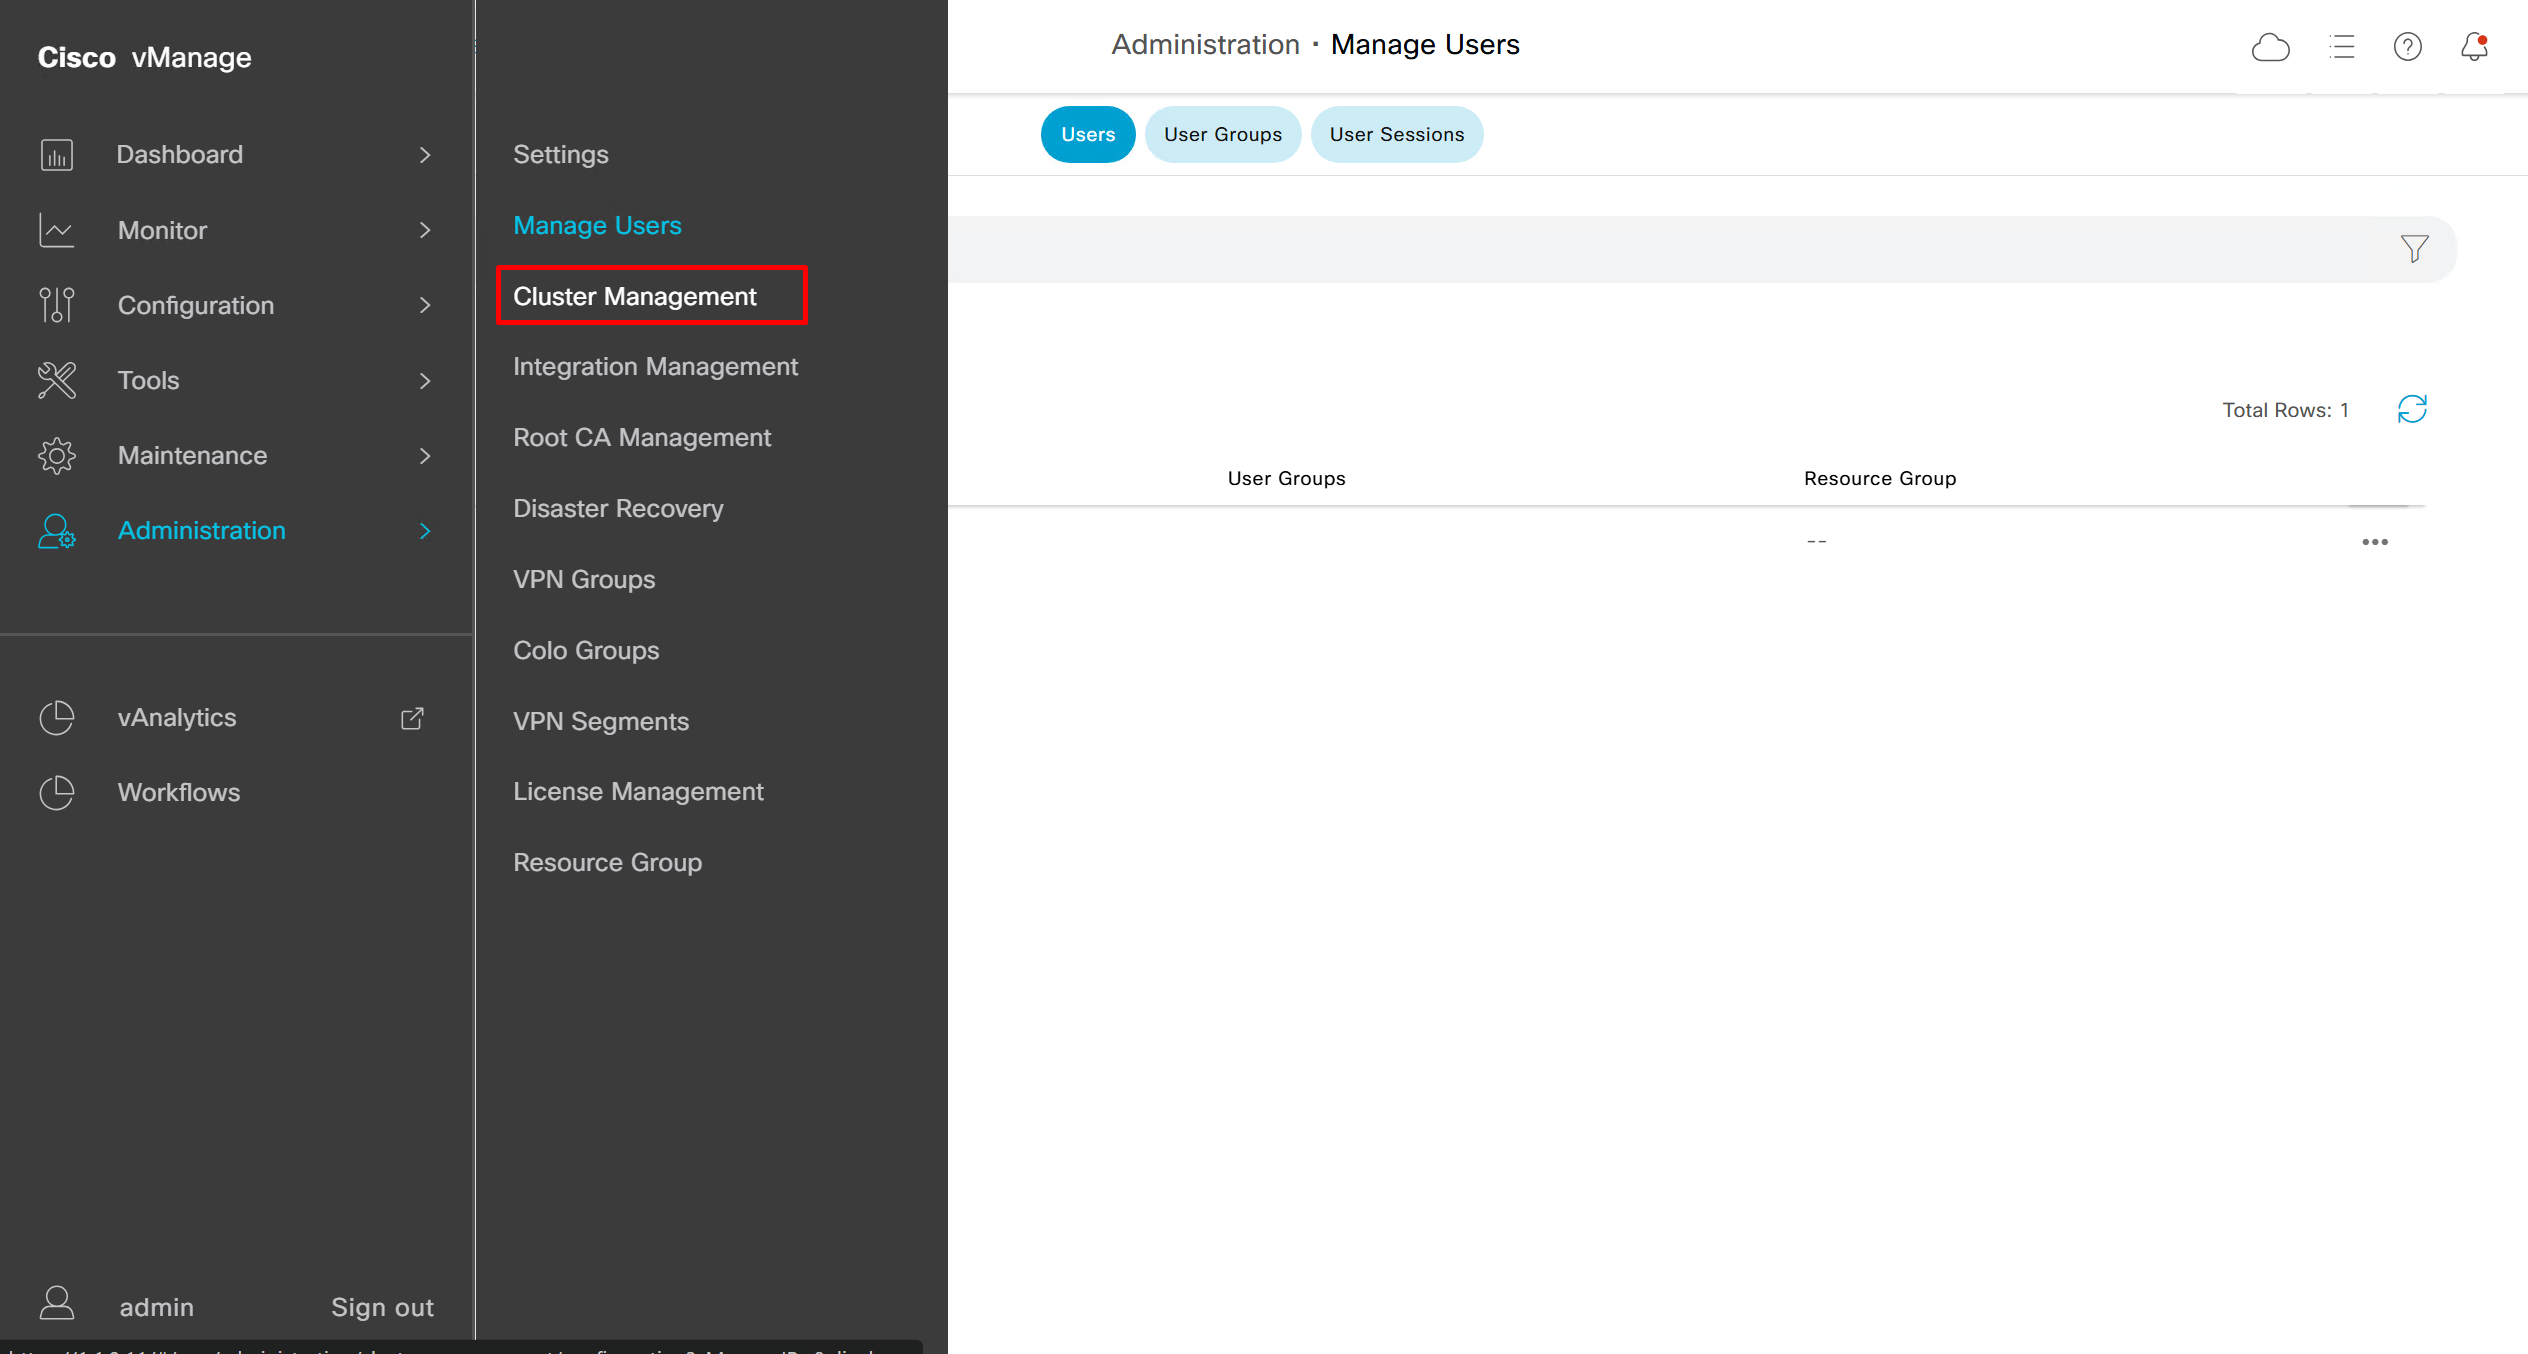The height and width of the screenshot is (1354, 2528).
Task: Expand the Monitor menu chevron
Action: 425,230
